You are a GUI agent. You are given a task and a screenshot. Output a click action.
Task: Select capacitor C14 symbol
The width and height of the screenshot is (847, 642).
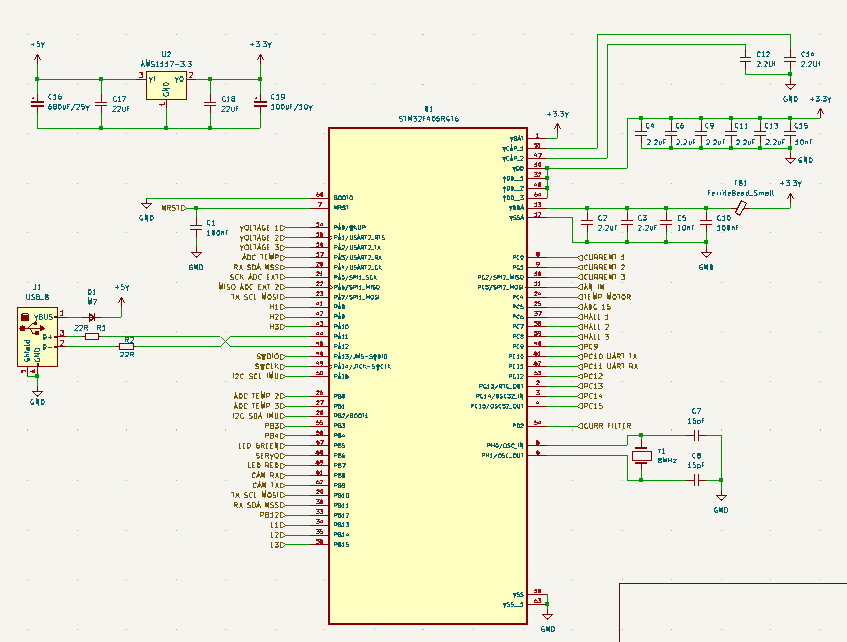(790, 58)
